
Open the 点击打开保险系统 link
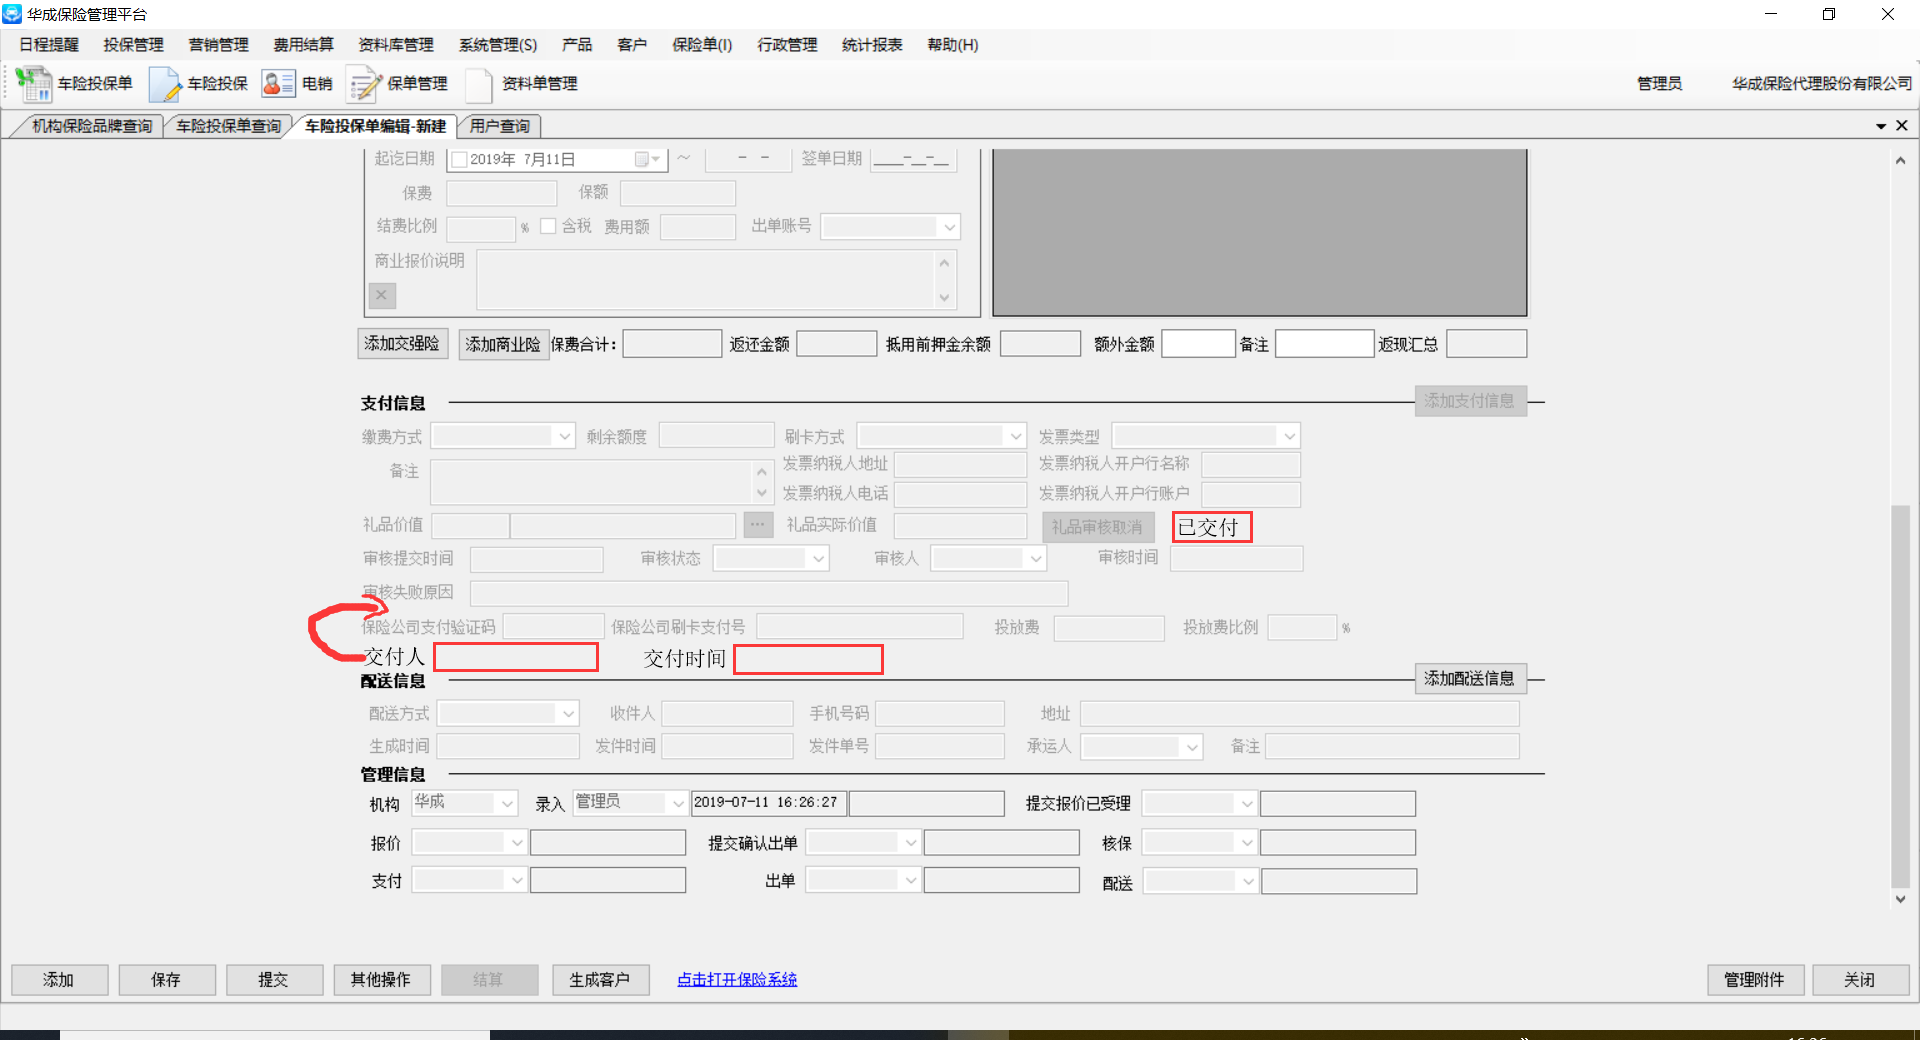(737, 980)
